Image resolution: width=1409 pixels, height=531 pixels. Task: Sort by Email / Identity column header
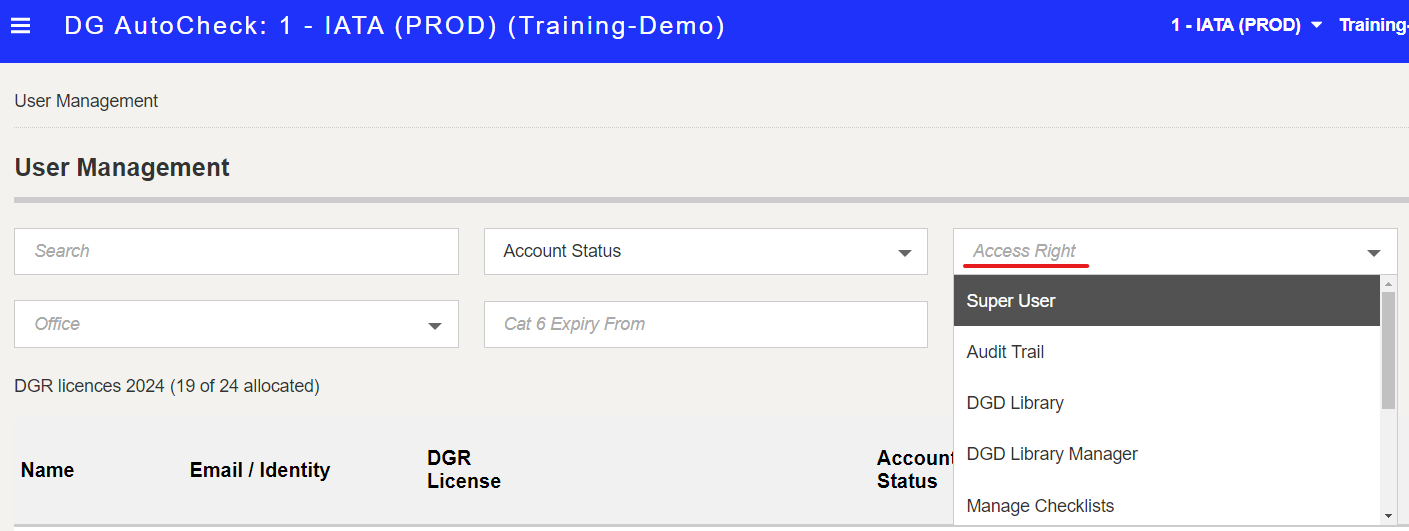tap(260, 470)
